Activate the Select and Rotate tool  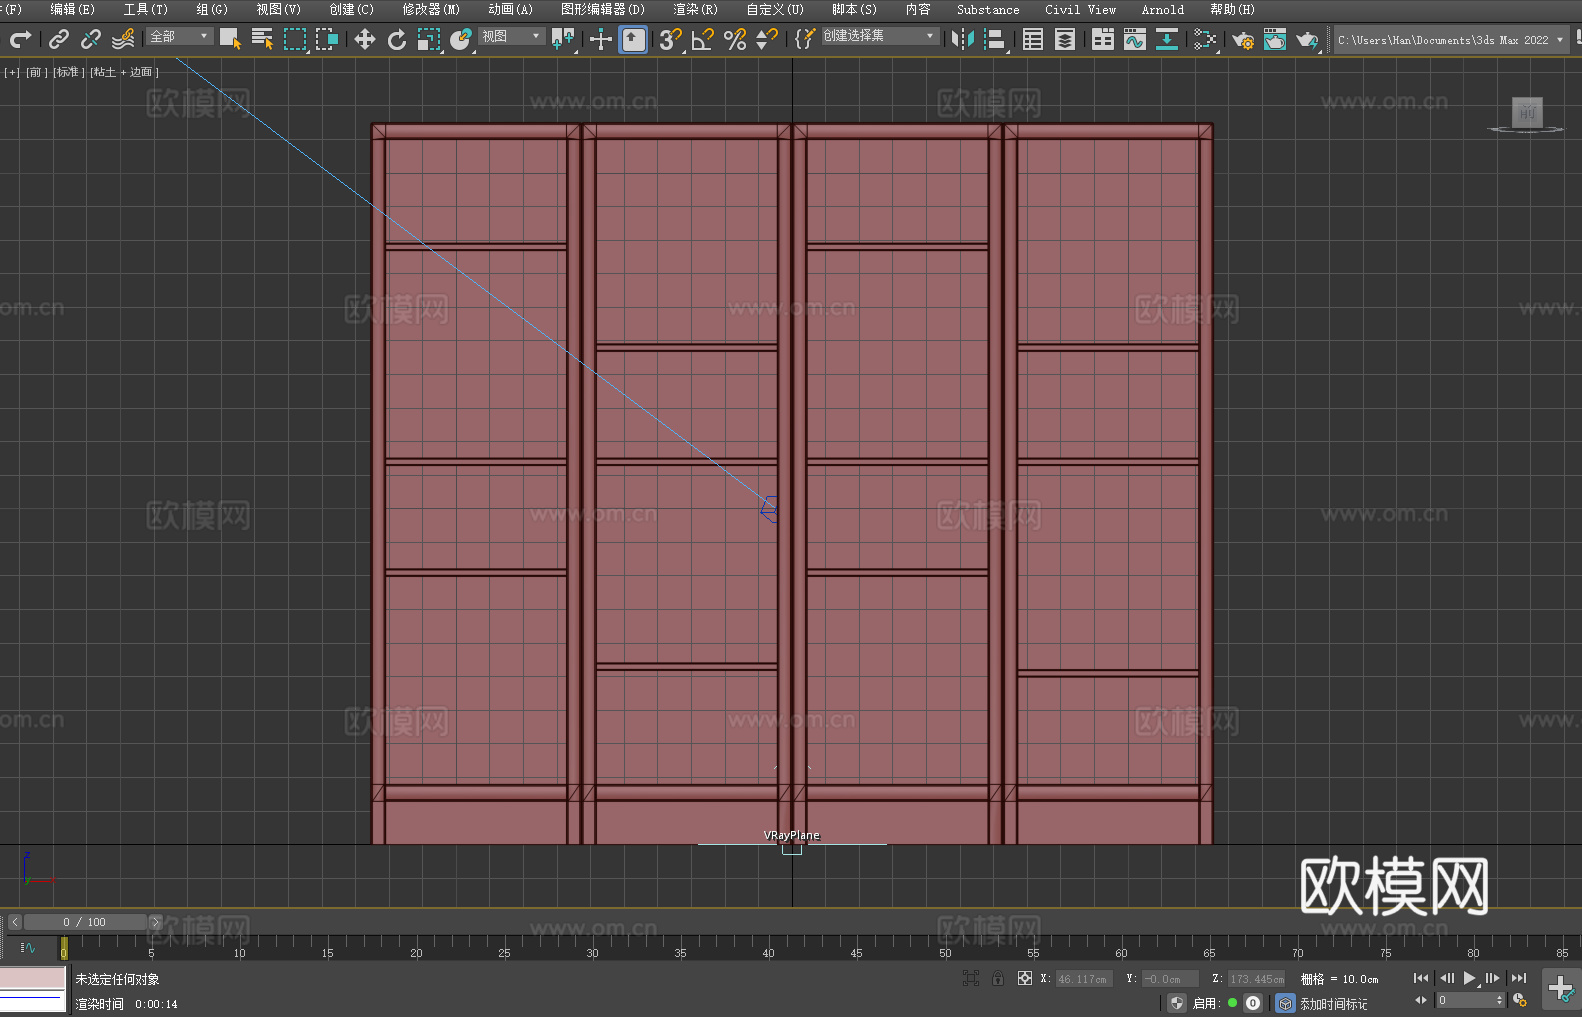pyautogui.click(x=397, y=39)
